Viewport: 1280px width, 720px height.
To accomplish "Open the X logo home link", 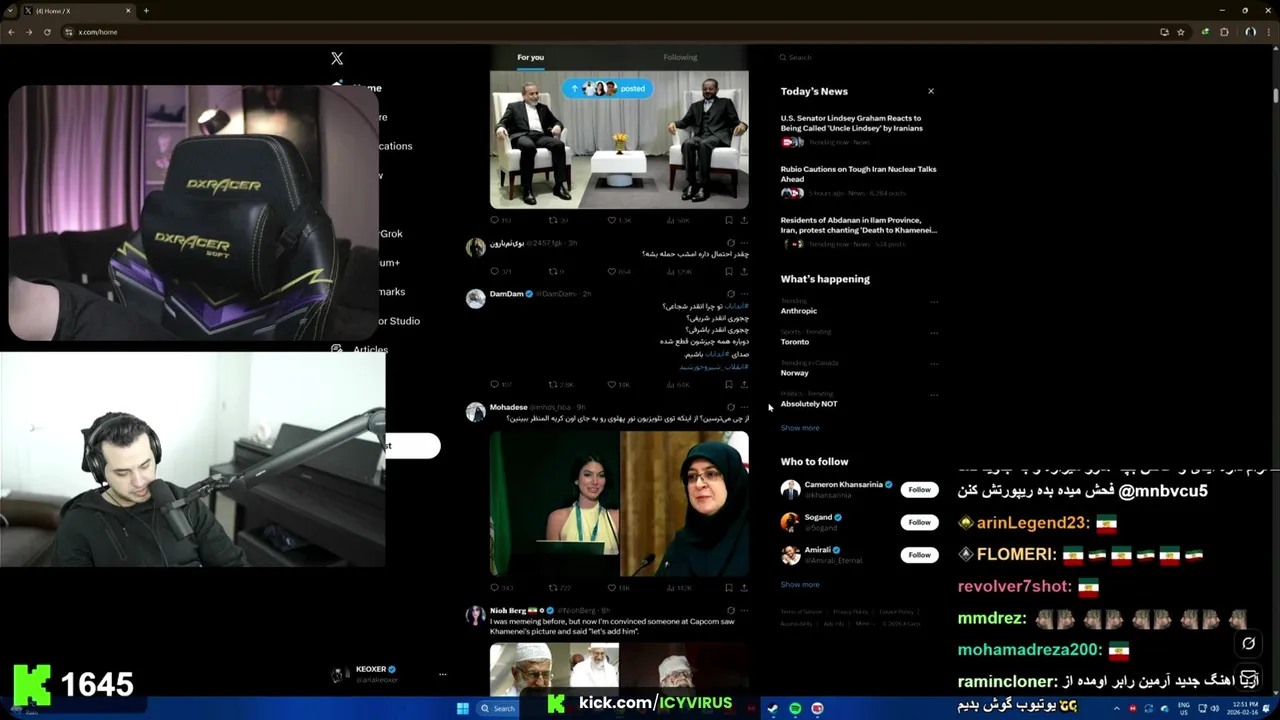I will pyautogui.click(x=337, y=59).
